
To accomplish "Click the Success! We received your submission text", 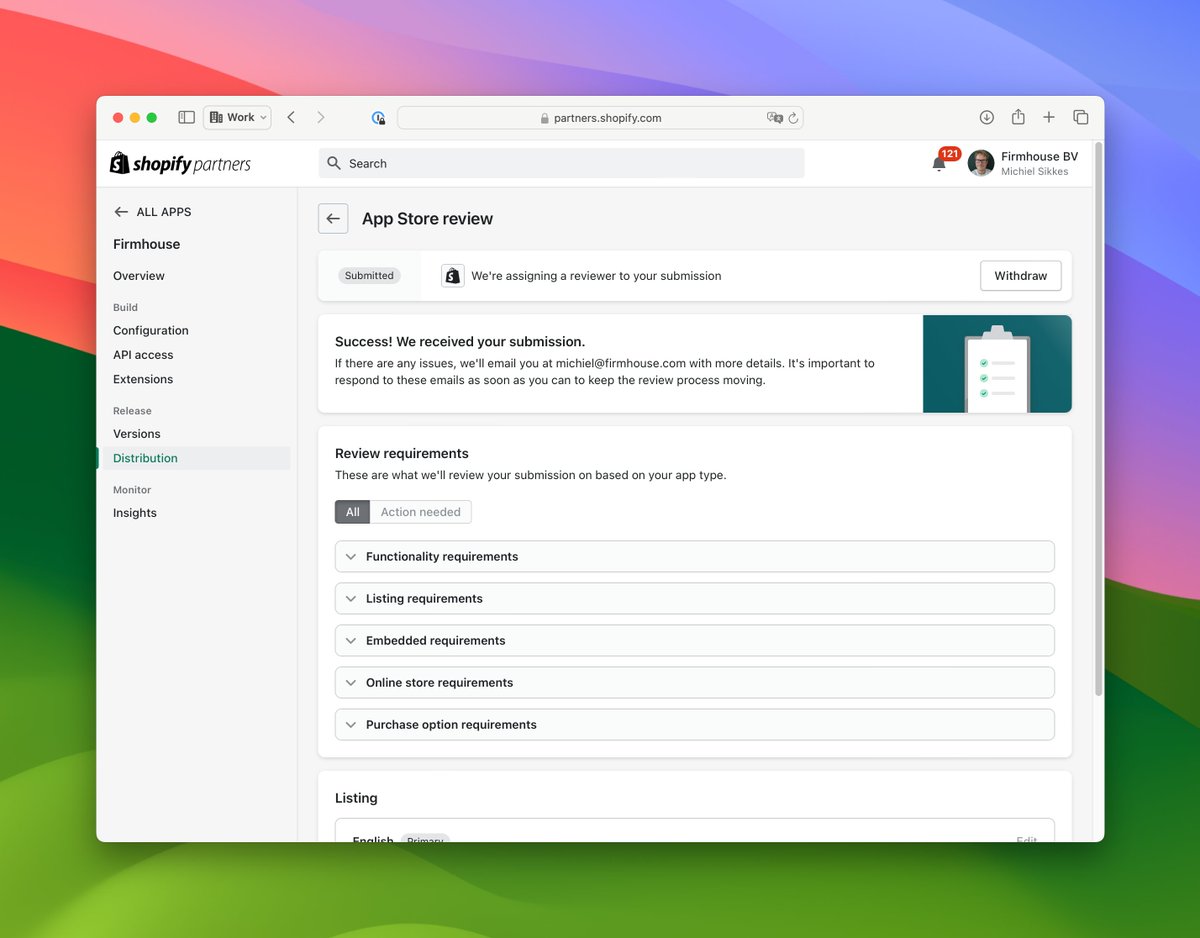I will [x=460, y=342].
